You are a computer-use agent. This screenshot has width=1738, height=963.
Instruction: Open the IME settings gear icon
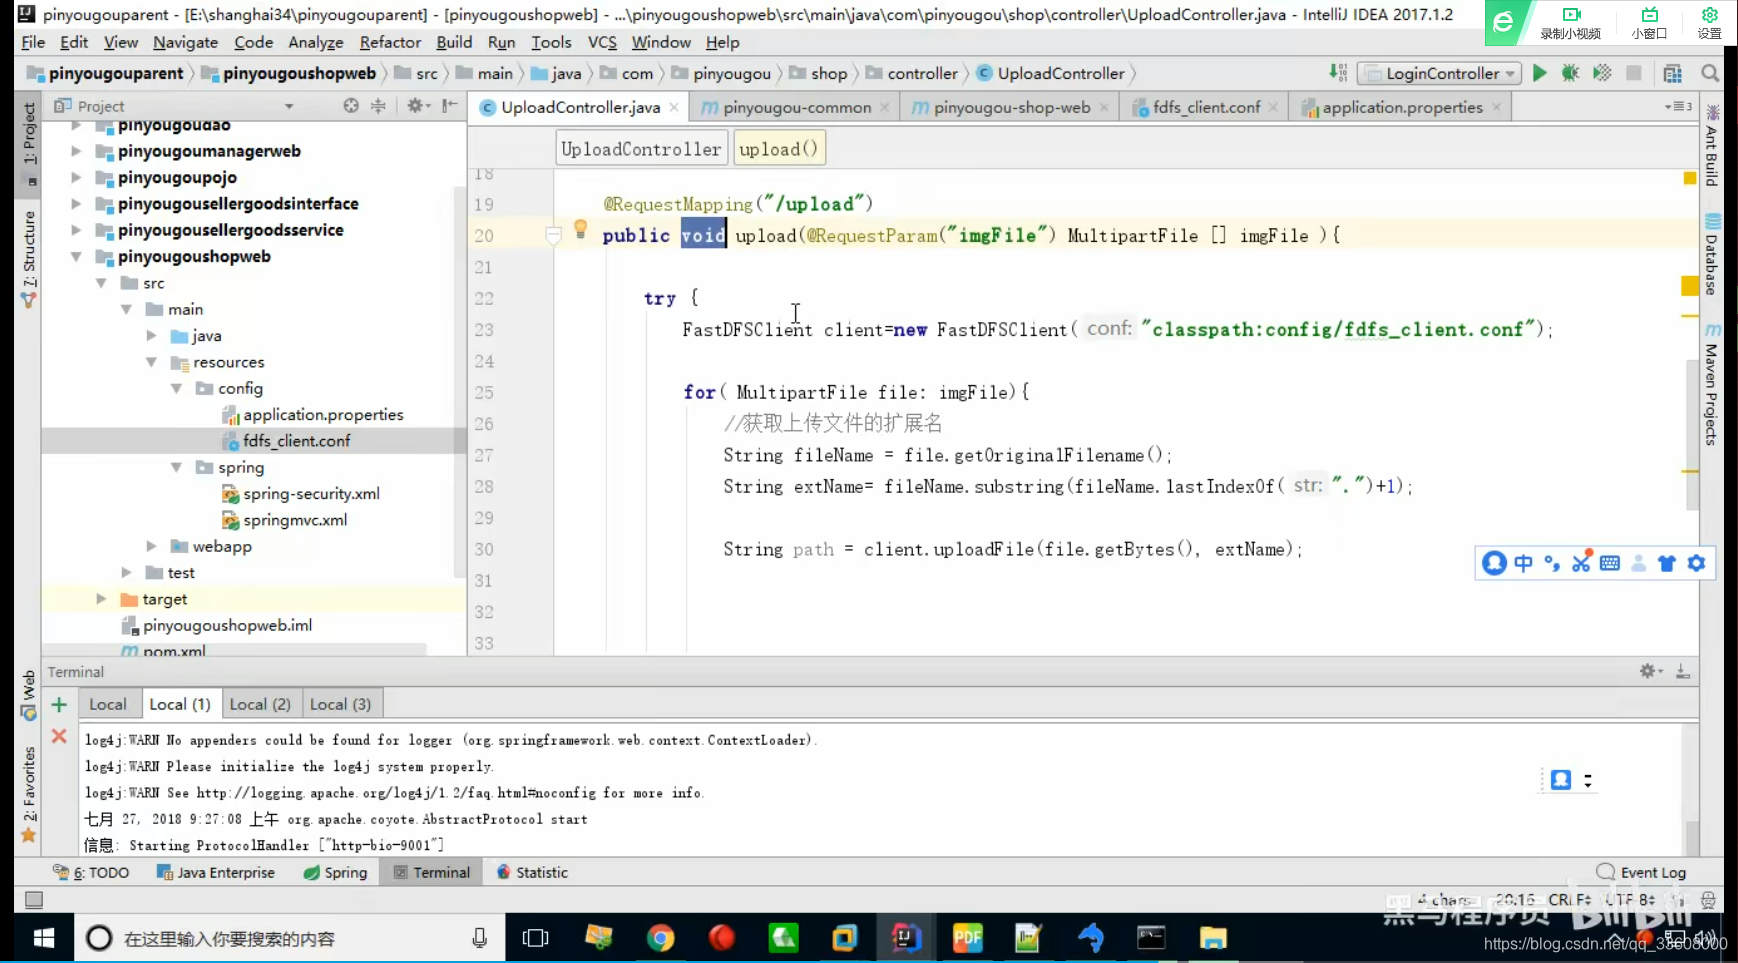click(1696, 563)
